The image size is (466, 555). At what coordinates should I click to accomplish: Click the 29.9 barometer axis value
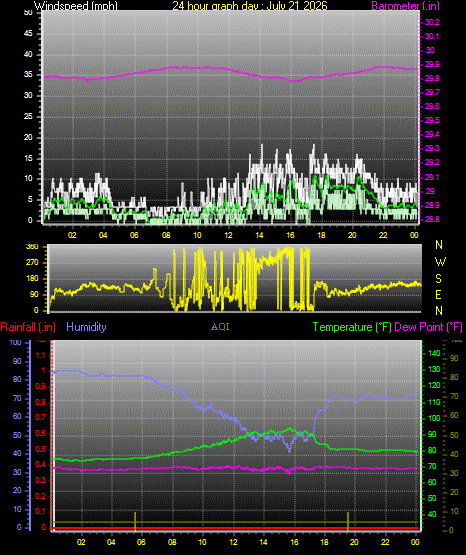tap(432, 64)
